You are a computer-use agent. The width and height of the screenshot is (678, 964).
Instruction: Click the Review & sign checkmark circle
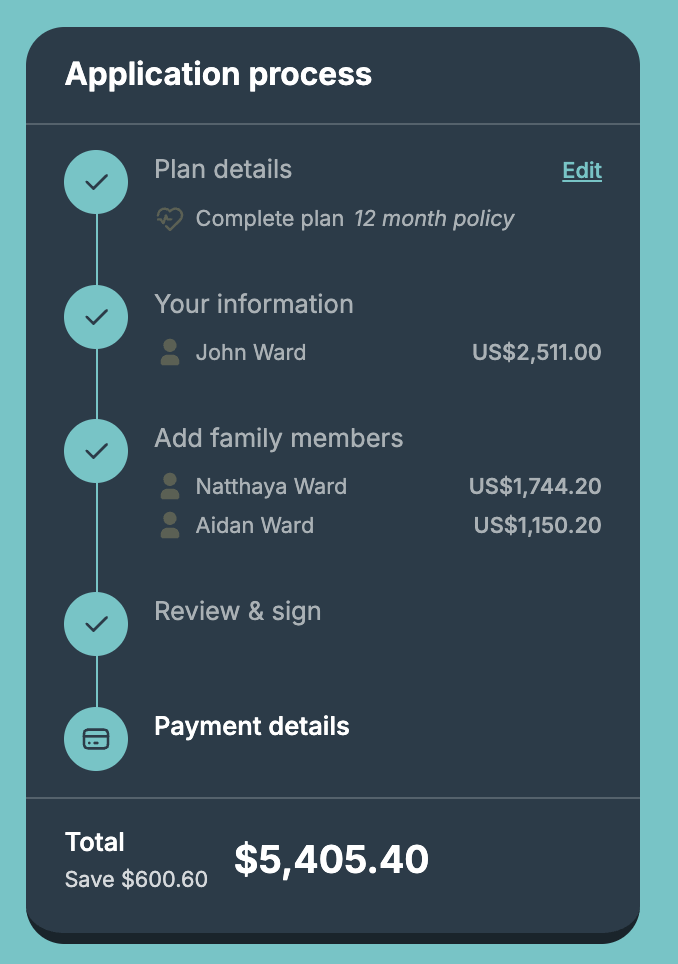click(x=96, y=623)
